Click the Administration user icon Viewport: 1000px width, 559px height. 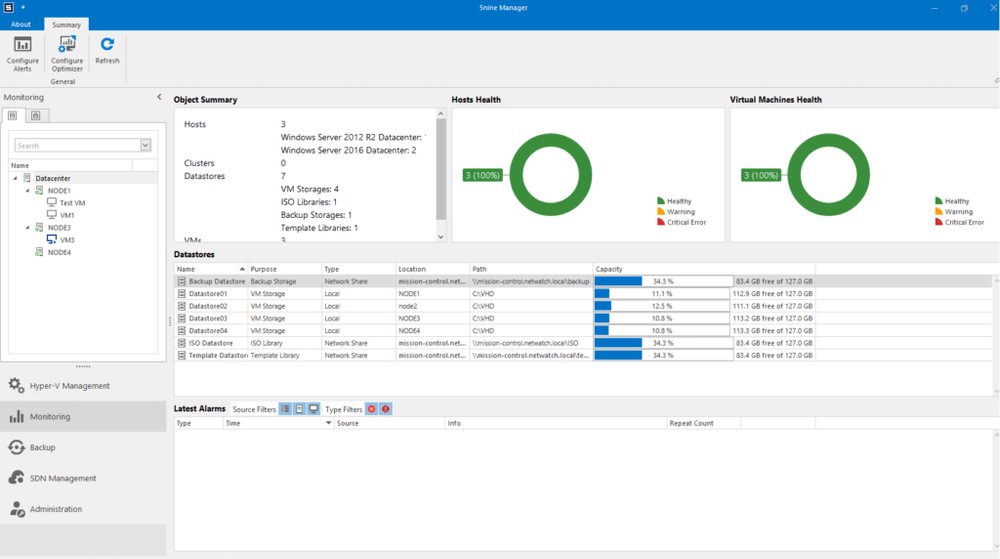(x=17, y=509)
